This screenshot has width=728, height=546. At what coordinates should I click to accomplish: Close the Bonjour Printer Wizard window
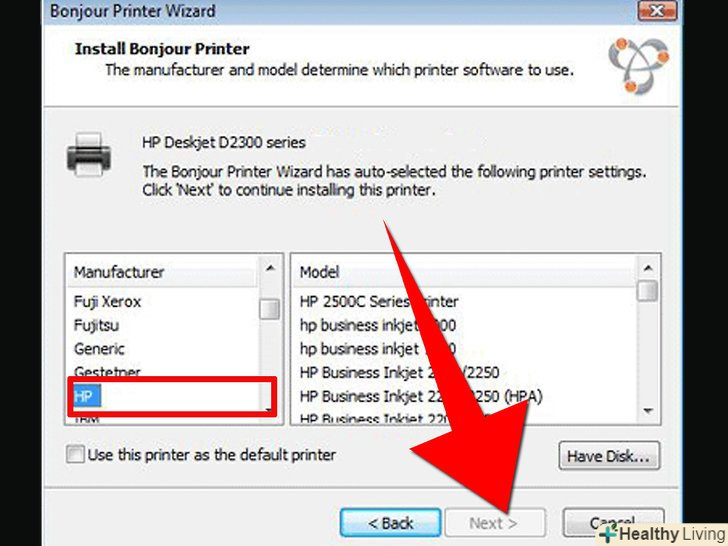(657, 11)
